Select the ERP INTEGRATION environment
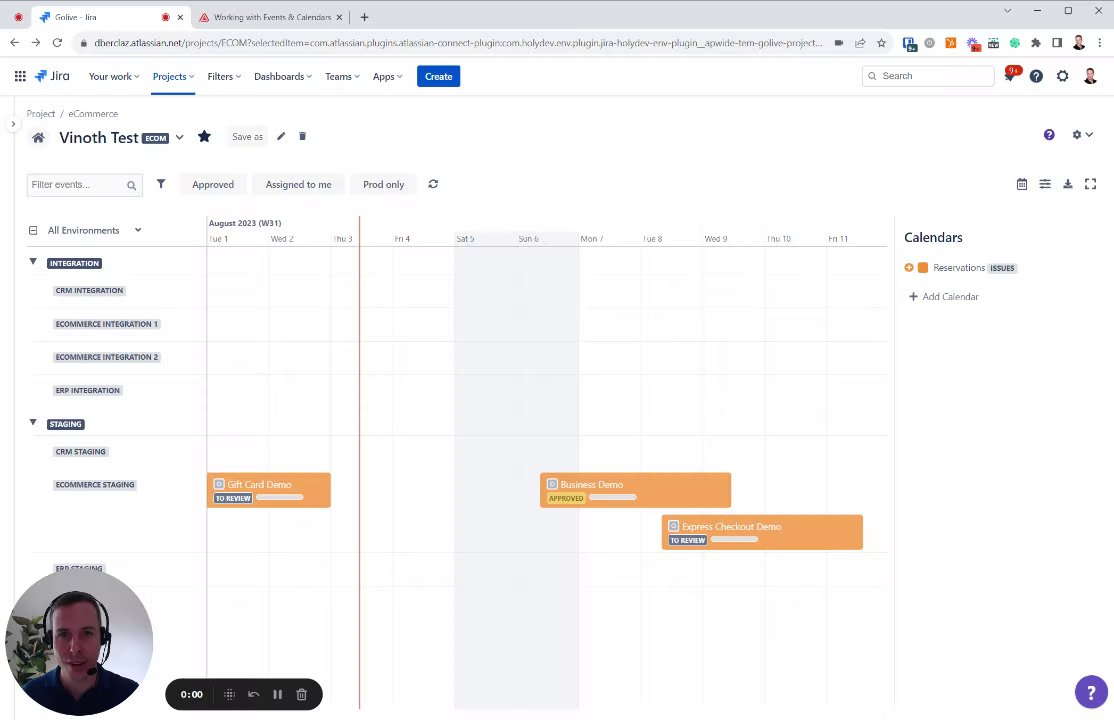The width and height of the screenshot is (1114, 720). tap(87, 391)
